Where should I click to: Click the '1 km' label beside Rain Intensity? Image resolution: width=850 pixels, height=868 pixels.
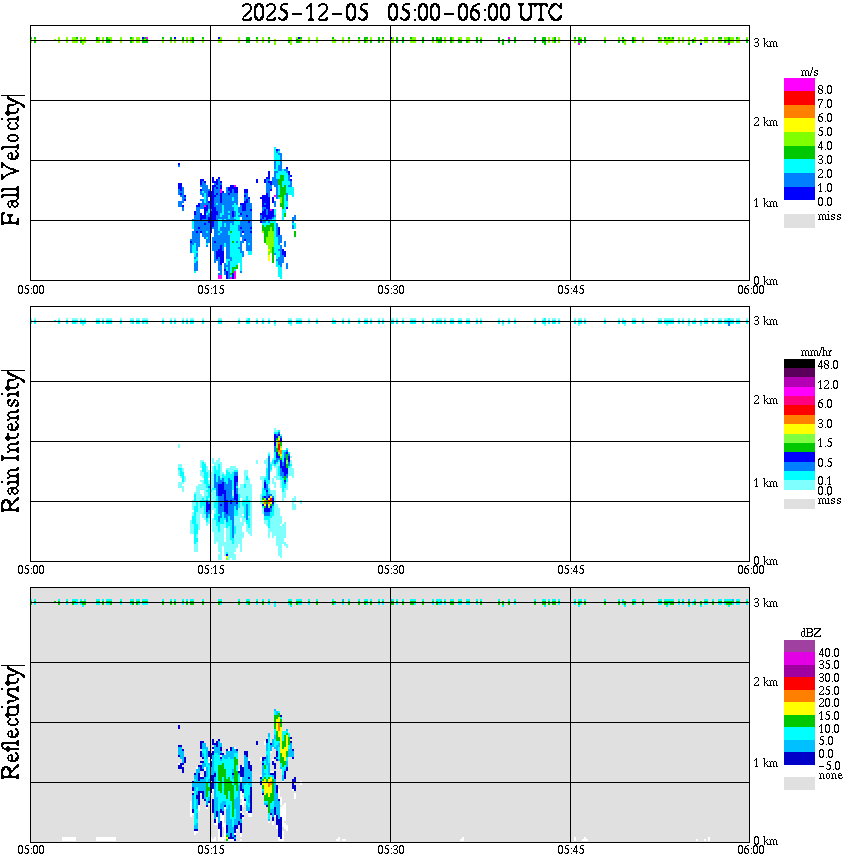[766, 483]
